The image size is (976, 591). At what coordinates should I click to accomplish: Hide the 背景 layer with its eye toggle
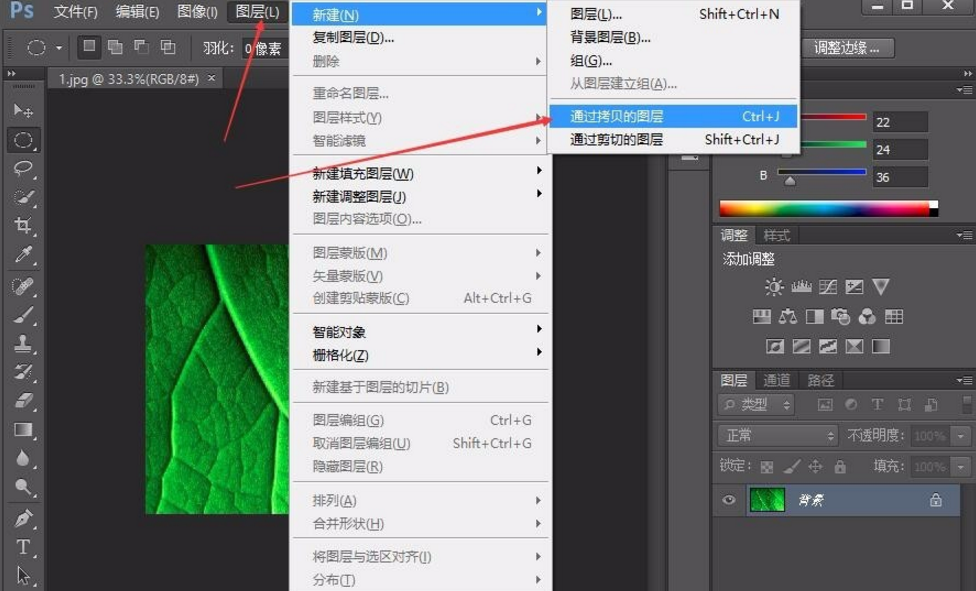(x=729, y=500)
